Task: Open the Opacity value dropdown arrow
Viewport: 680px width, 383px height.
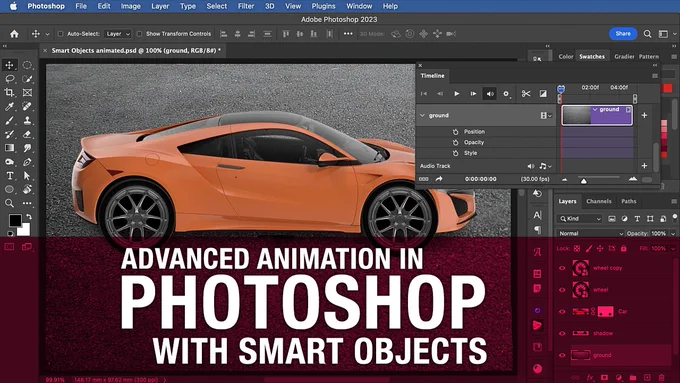Action: (673, 233)
